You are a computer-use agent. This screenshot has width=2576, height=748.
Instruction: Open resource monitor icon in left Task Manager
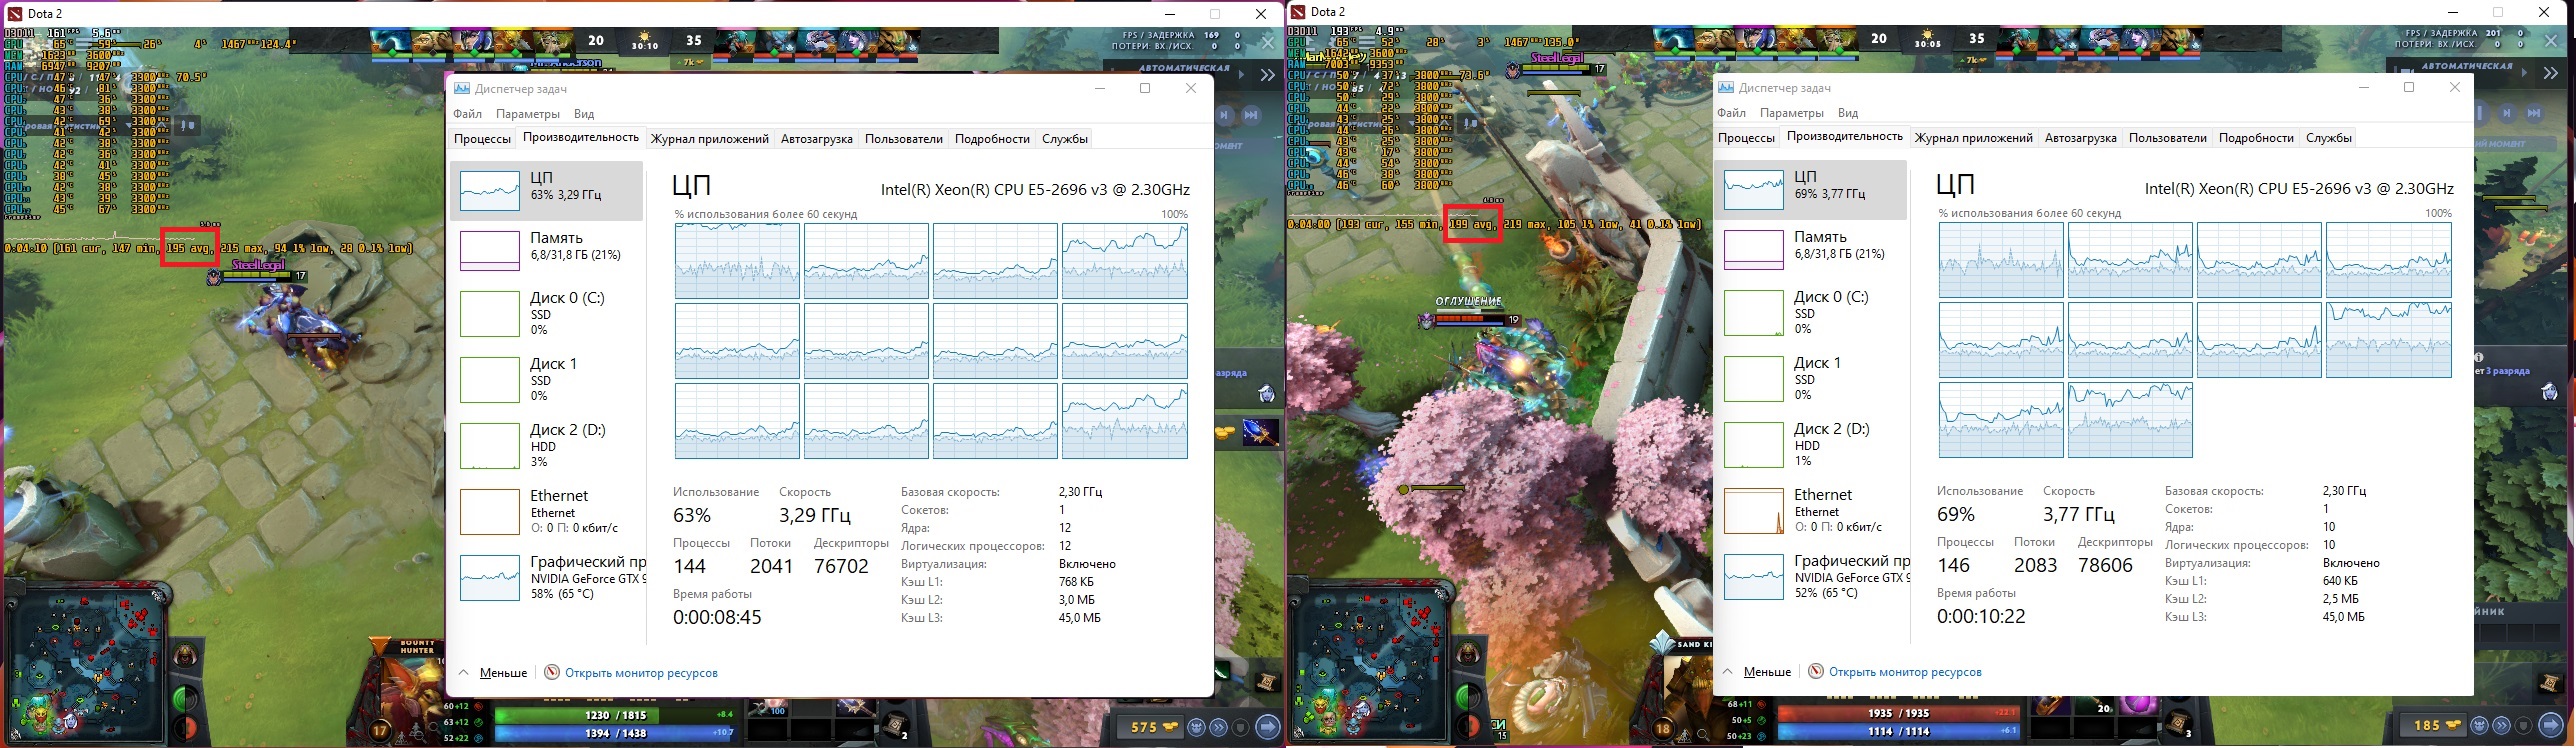(x=551, y=672)
